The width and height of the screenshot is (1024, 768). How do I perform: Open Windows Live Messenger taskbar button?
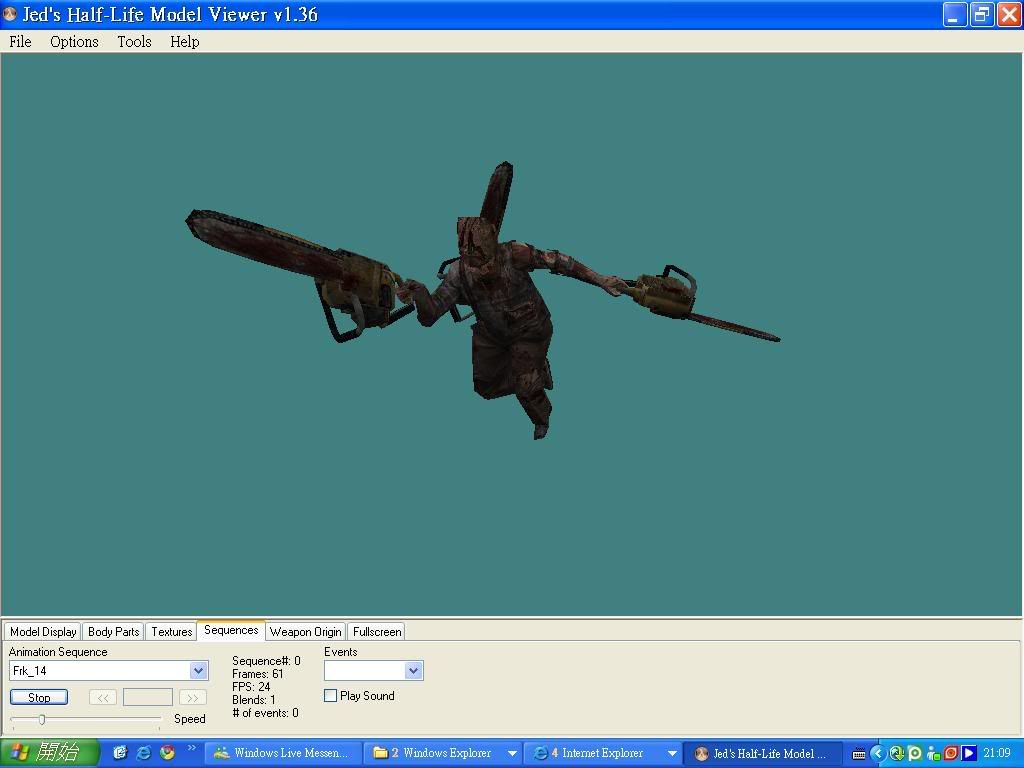tap(282, 753)
